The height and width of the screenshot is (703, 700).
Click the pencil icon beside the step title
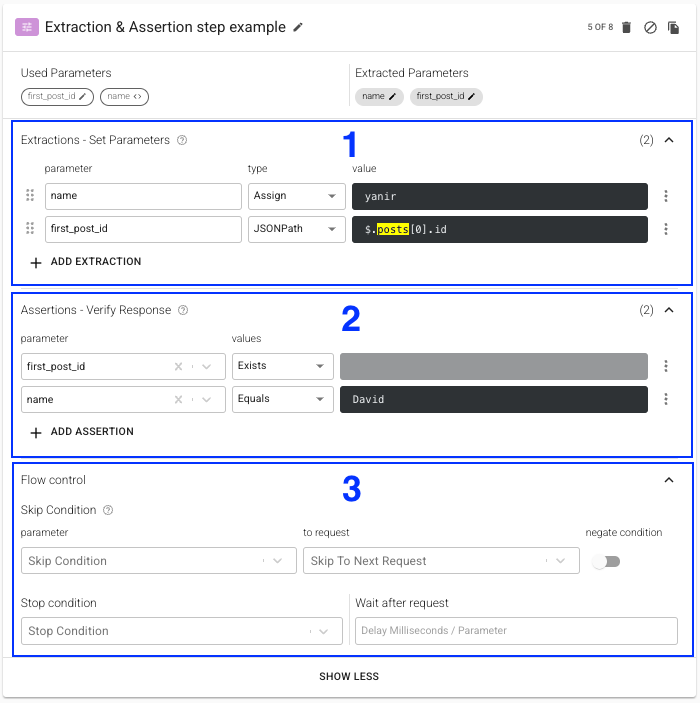pyautogui.click(x=298, y=27)
